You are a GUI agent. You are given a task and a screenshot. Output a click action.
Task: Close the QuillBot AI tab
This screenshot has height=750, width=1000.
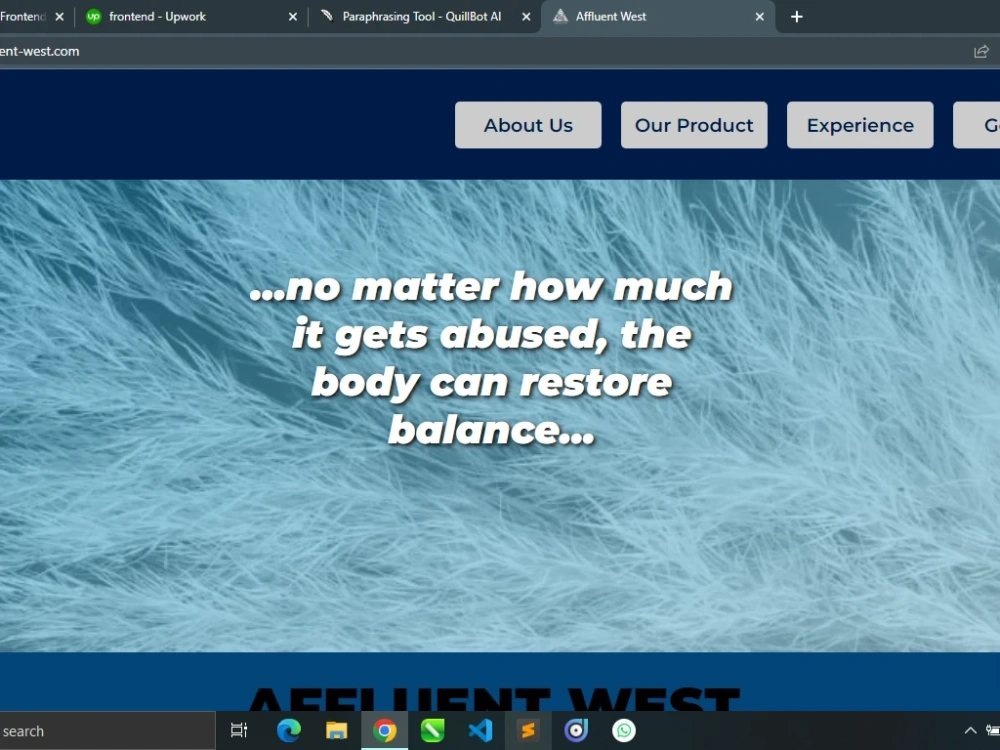(x=526, y=17)
